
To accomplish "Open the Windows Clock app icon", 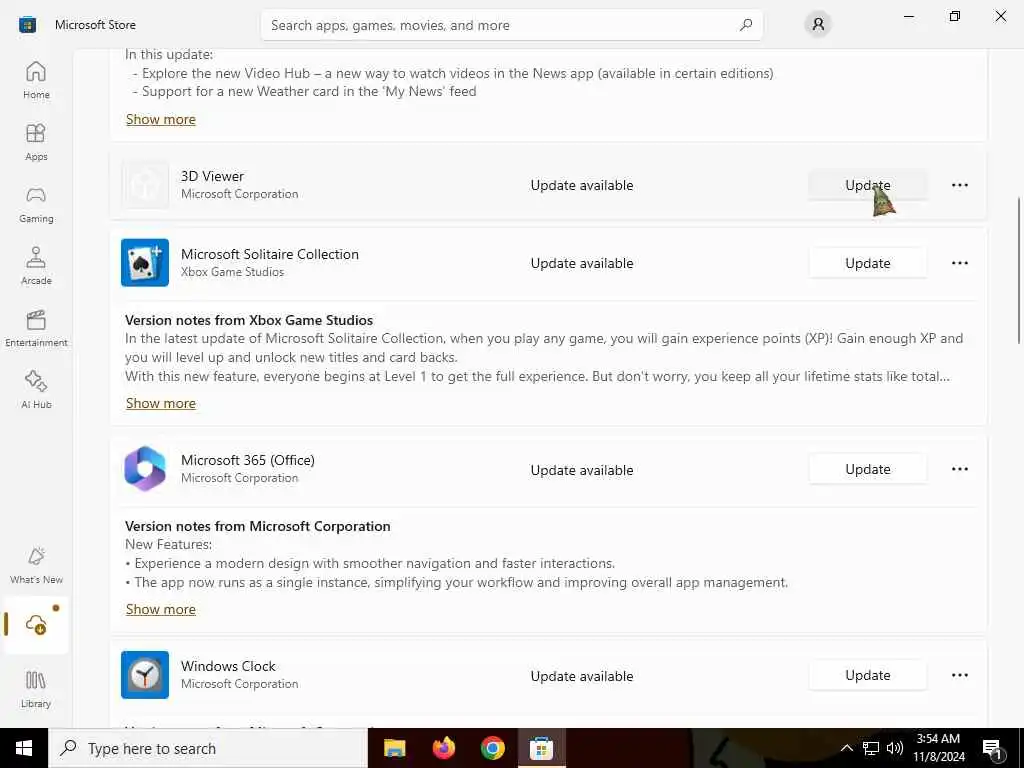I will point(145,675).
